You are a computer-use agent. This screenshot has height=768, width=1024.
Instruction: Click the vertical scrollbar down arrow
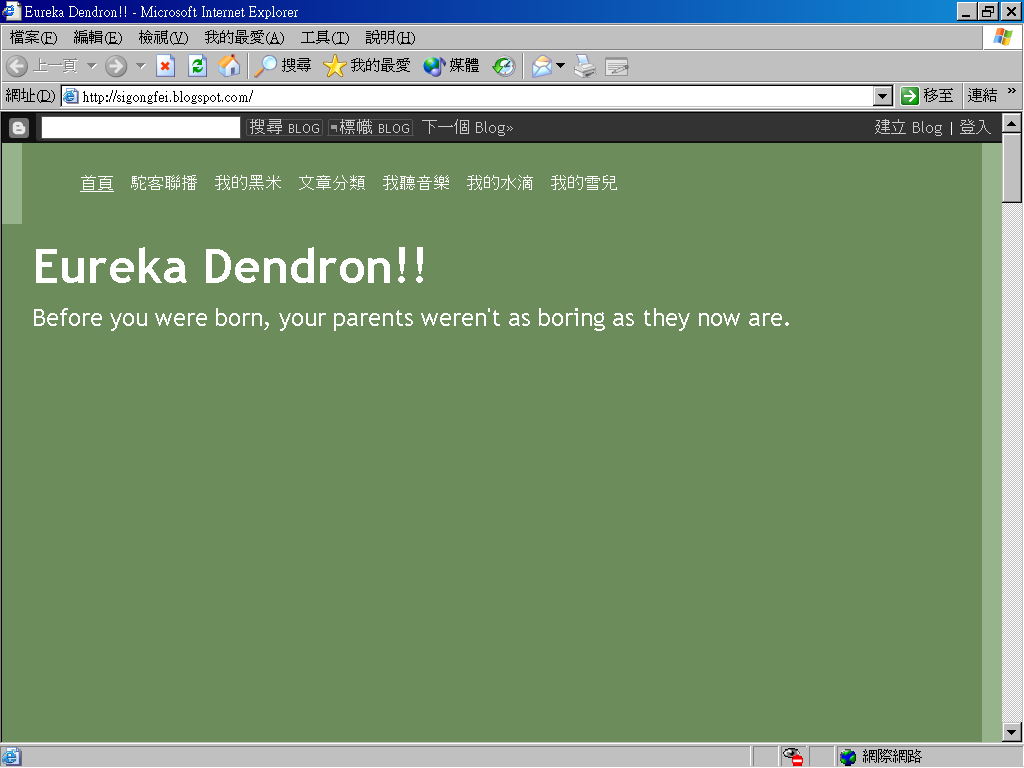(x=1012, y=731)
